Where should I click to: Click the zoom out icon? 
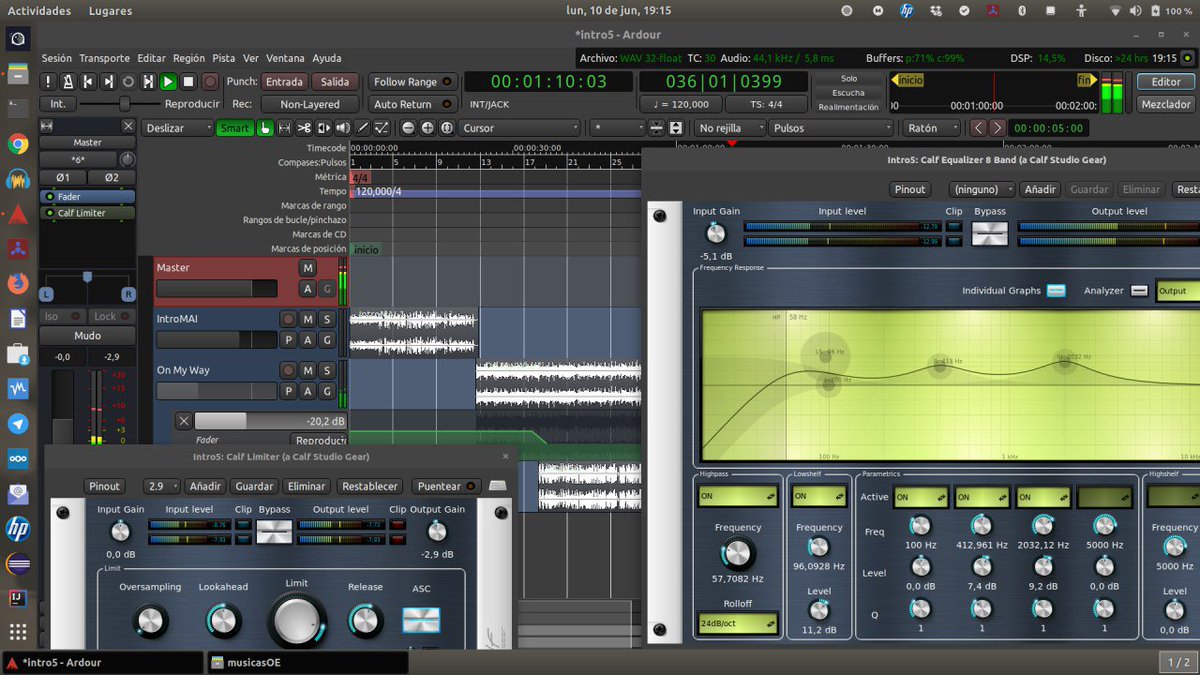(x=408, y=128)
